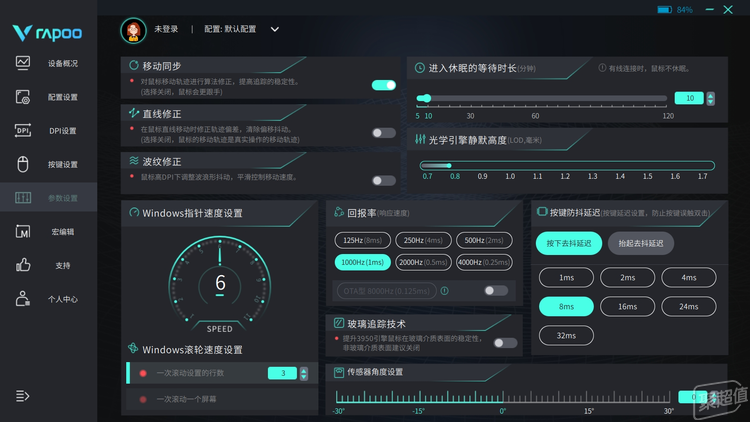Viewport: 750px width, 422px height.
Task: Click the scroll lines stepper arrows
Action: [x=304, y=373]
